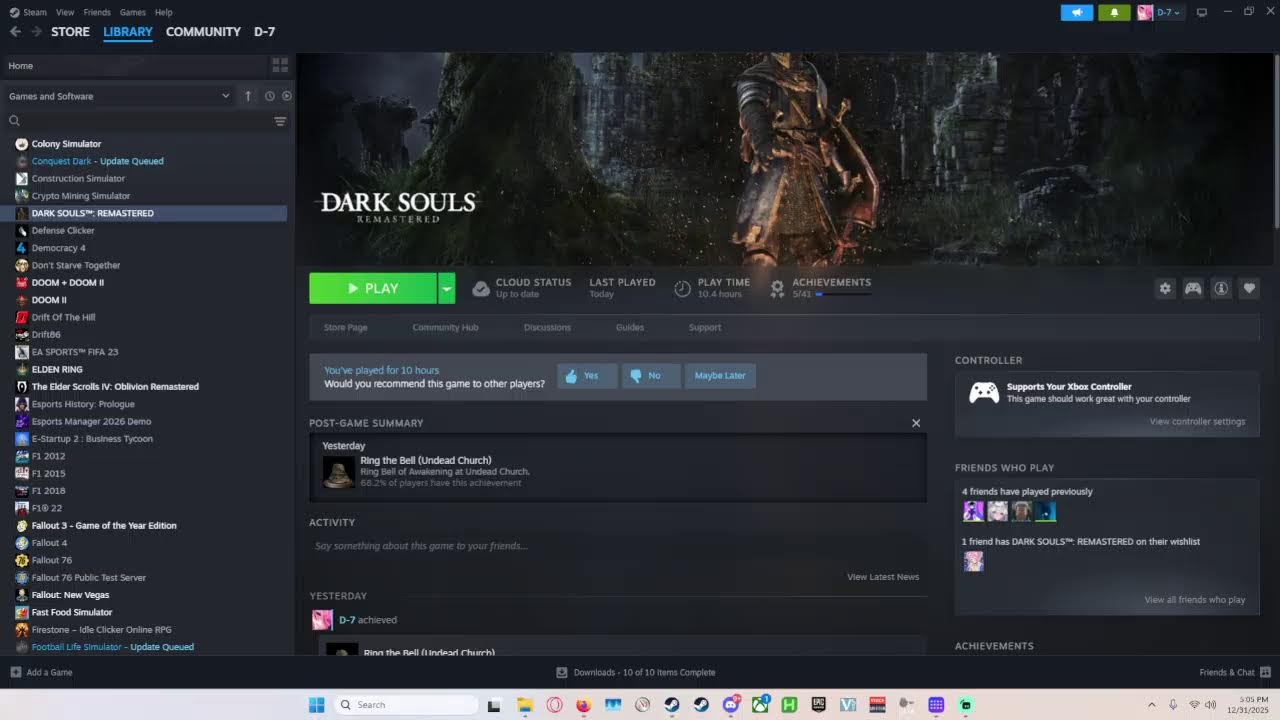Click the page scrollbar on right edge

pyautogui.click(x=1276, y=140)
